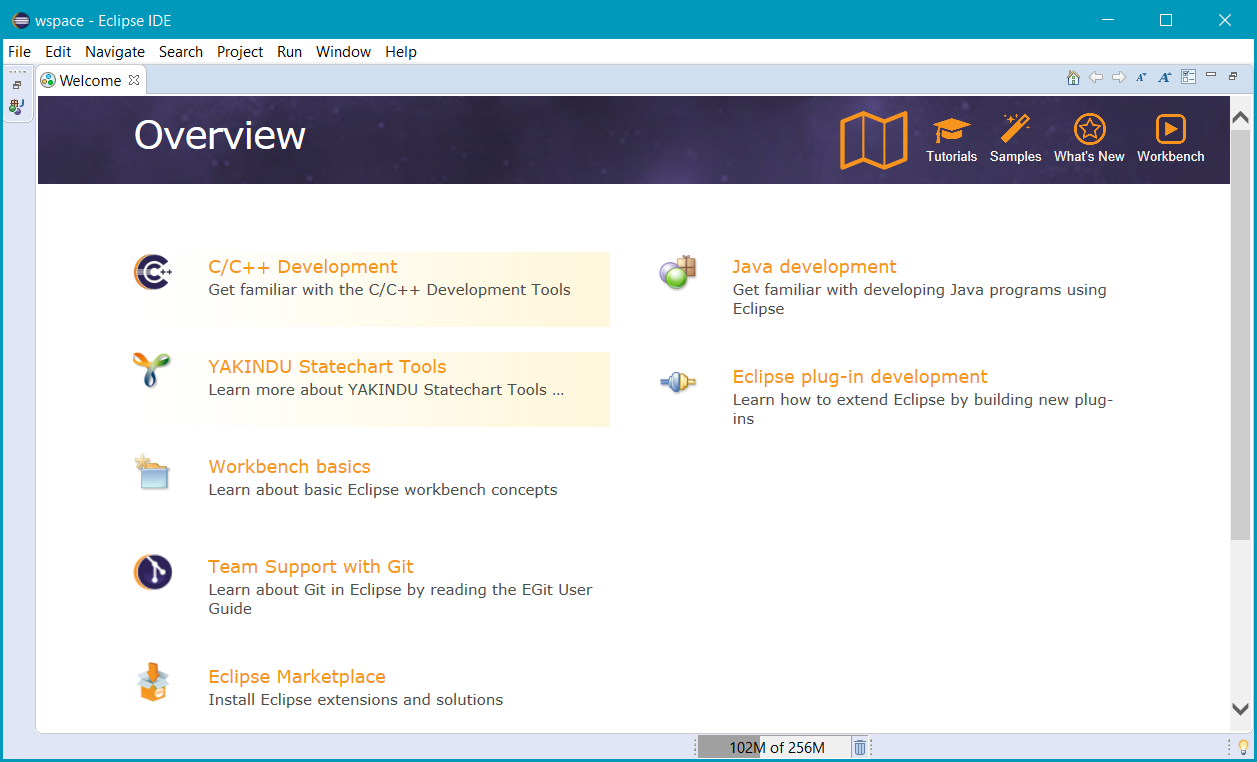The width and height of the screenshot is (1257, 762).
Task: Click the Java development icon
Action: pos(677,272)
